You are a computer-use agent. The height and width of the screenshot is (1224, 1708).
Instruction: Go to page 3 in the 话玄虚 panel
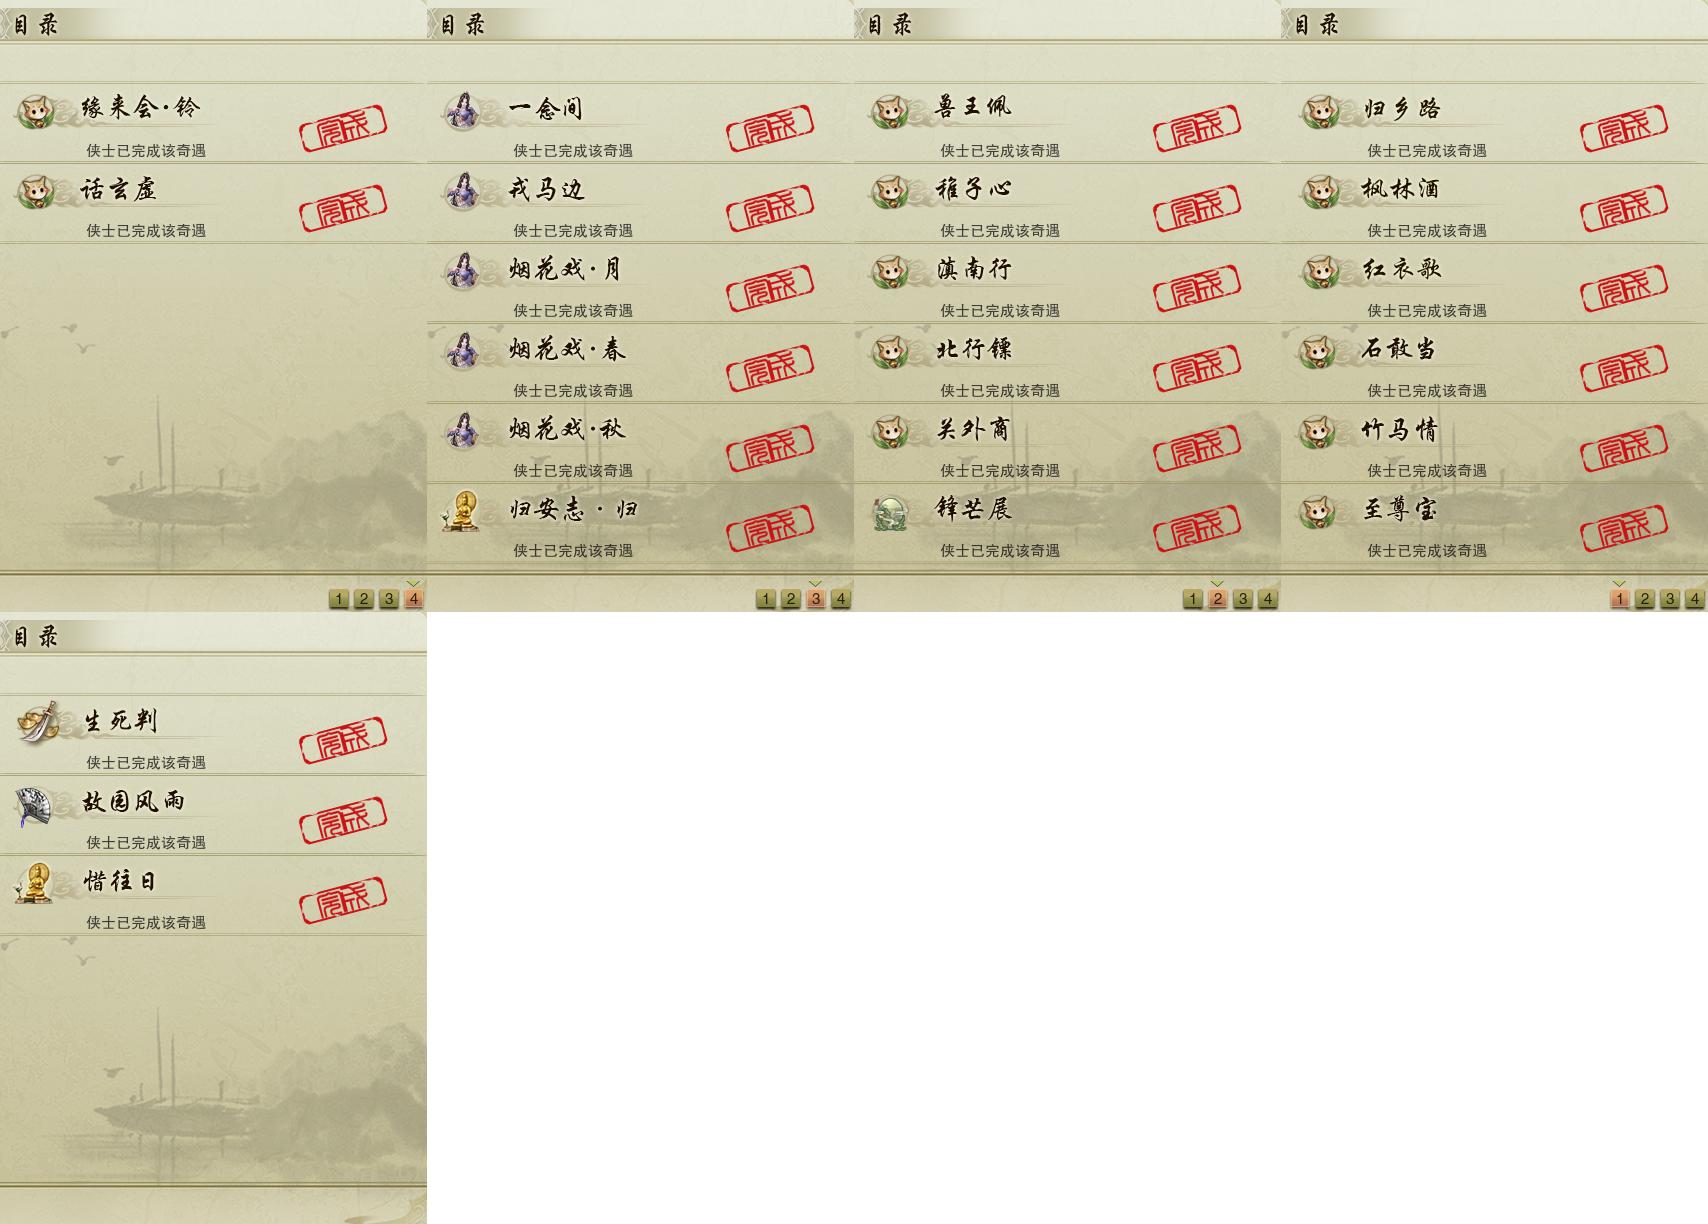pos(388,599)
